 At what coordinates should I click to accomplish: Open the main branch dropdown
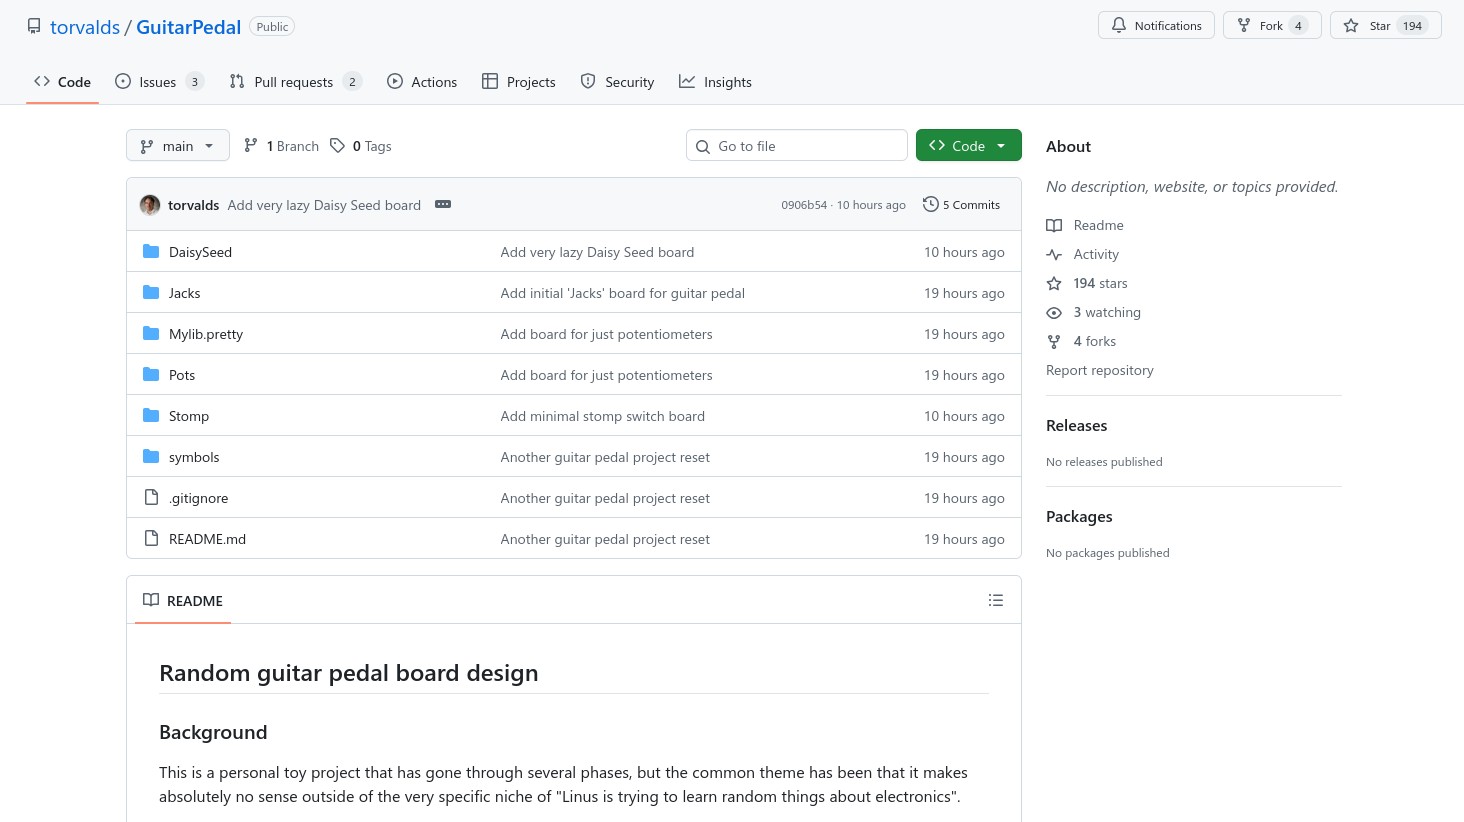[178, 145]
